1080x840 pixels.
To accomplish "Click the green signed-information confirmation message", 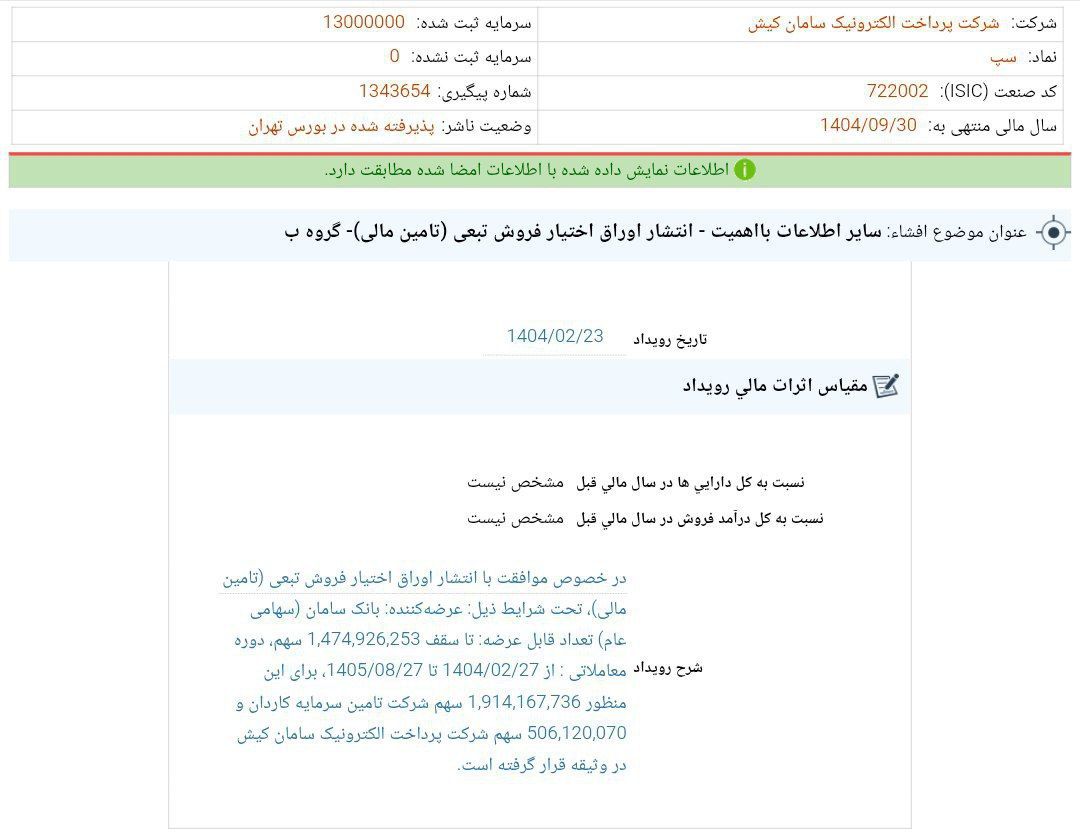I will coord(526,170).
